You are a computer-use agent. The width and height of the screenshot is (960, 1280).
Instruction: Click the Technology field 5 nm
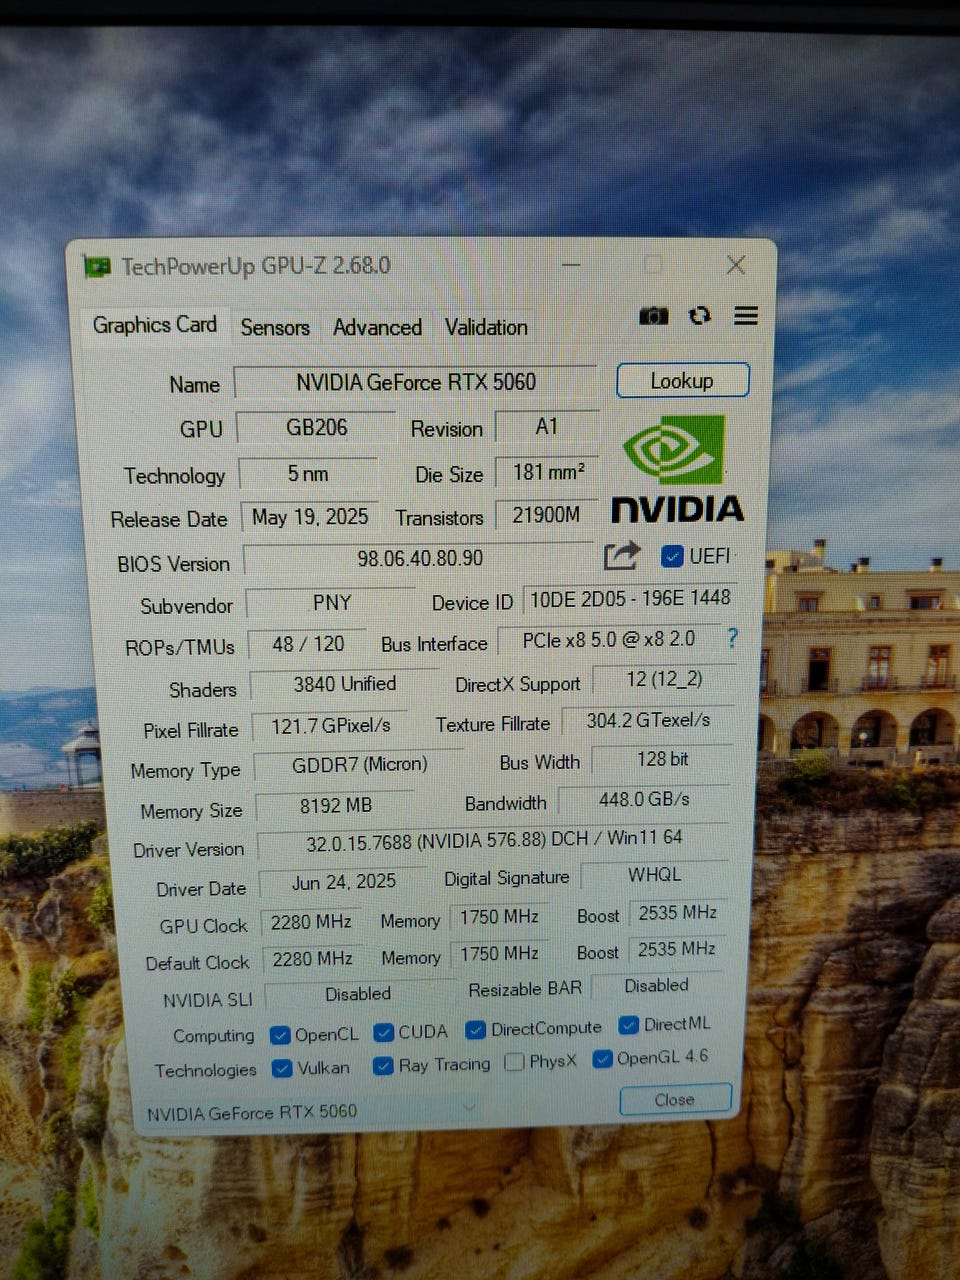tap(308, 474)
